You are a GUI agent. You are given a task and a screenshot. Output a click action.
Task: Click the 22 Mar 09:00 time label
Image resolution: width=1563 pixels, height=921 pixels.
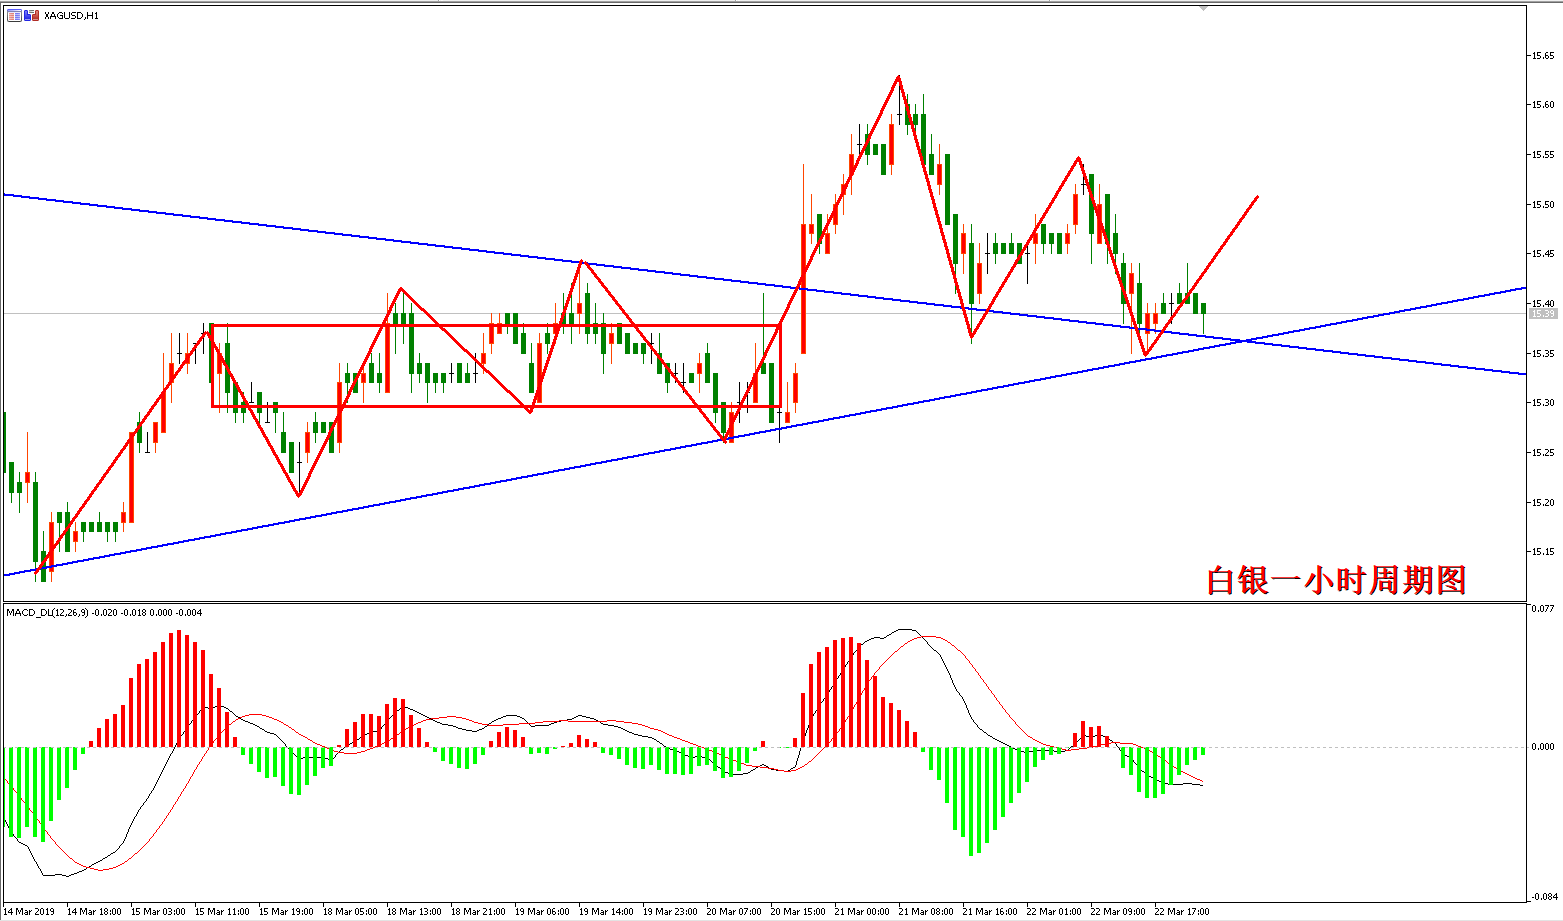1118,912
